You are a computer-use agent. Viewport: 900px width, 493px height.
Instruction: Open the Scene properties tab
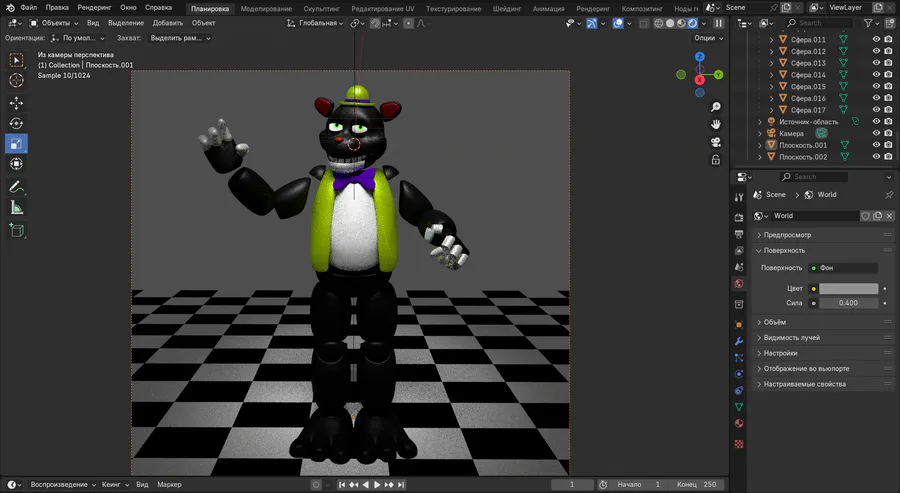point(739,267)
